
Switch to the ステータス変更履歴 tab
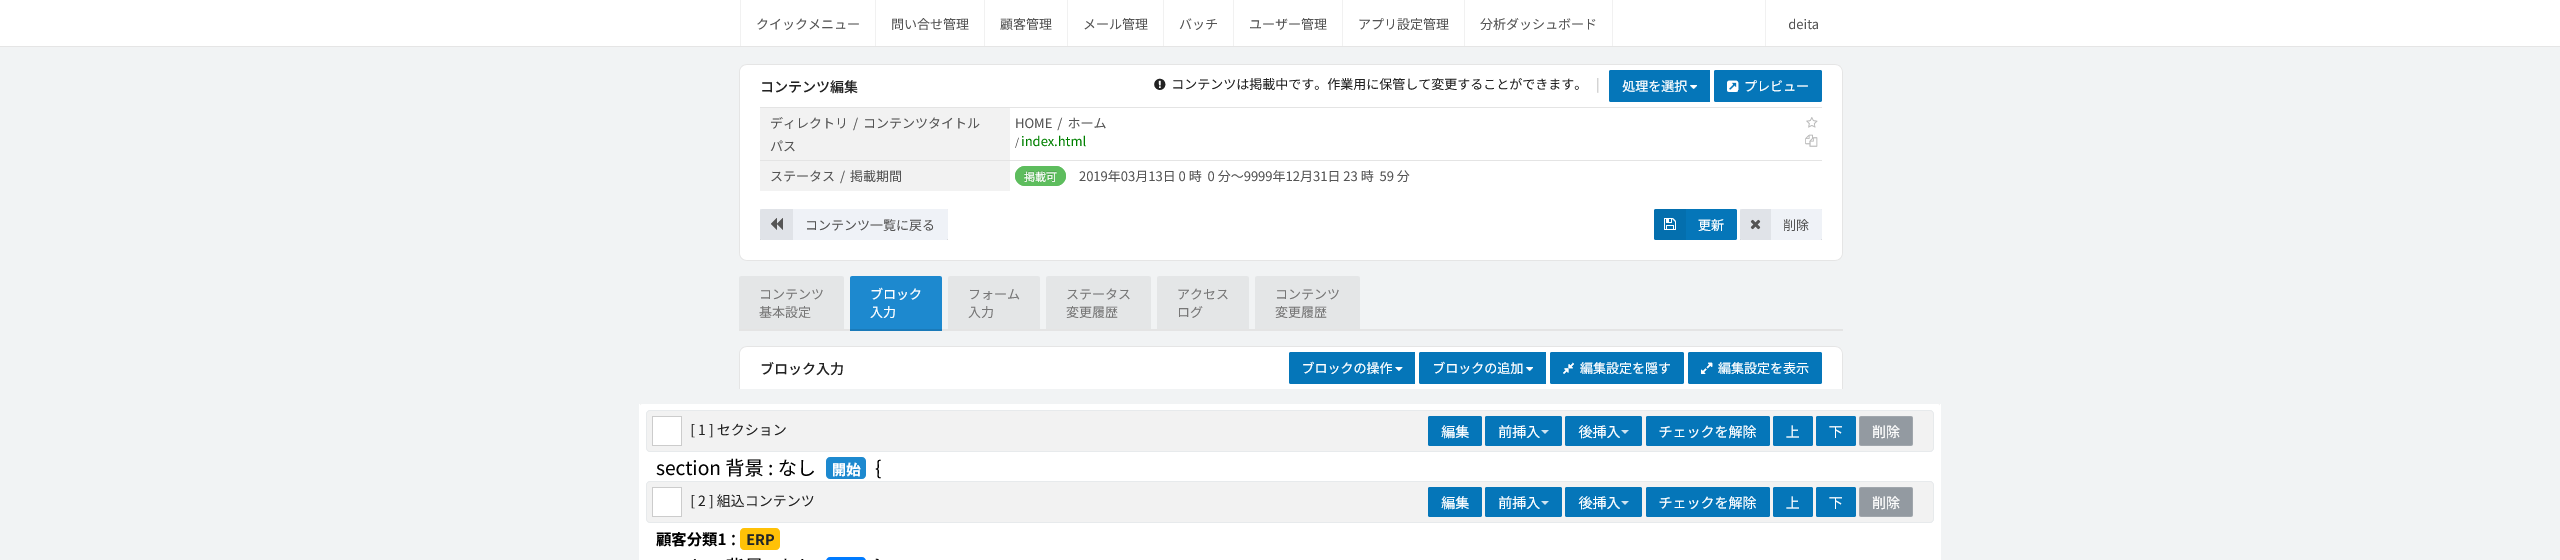pyautogui.click(x=1098, y=303)
